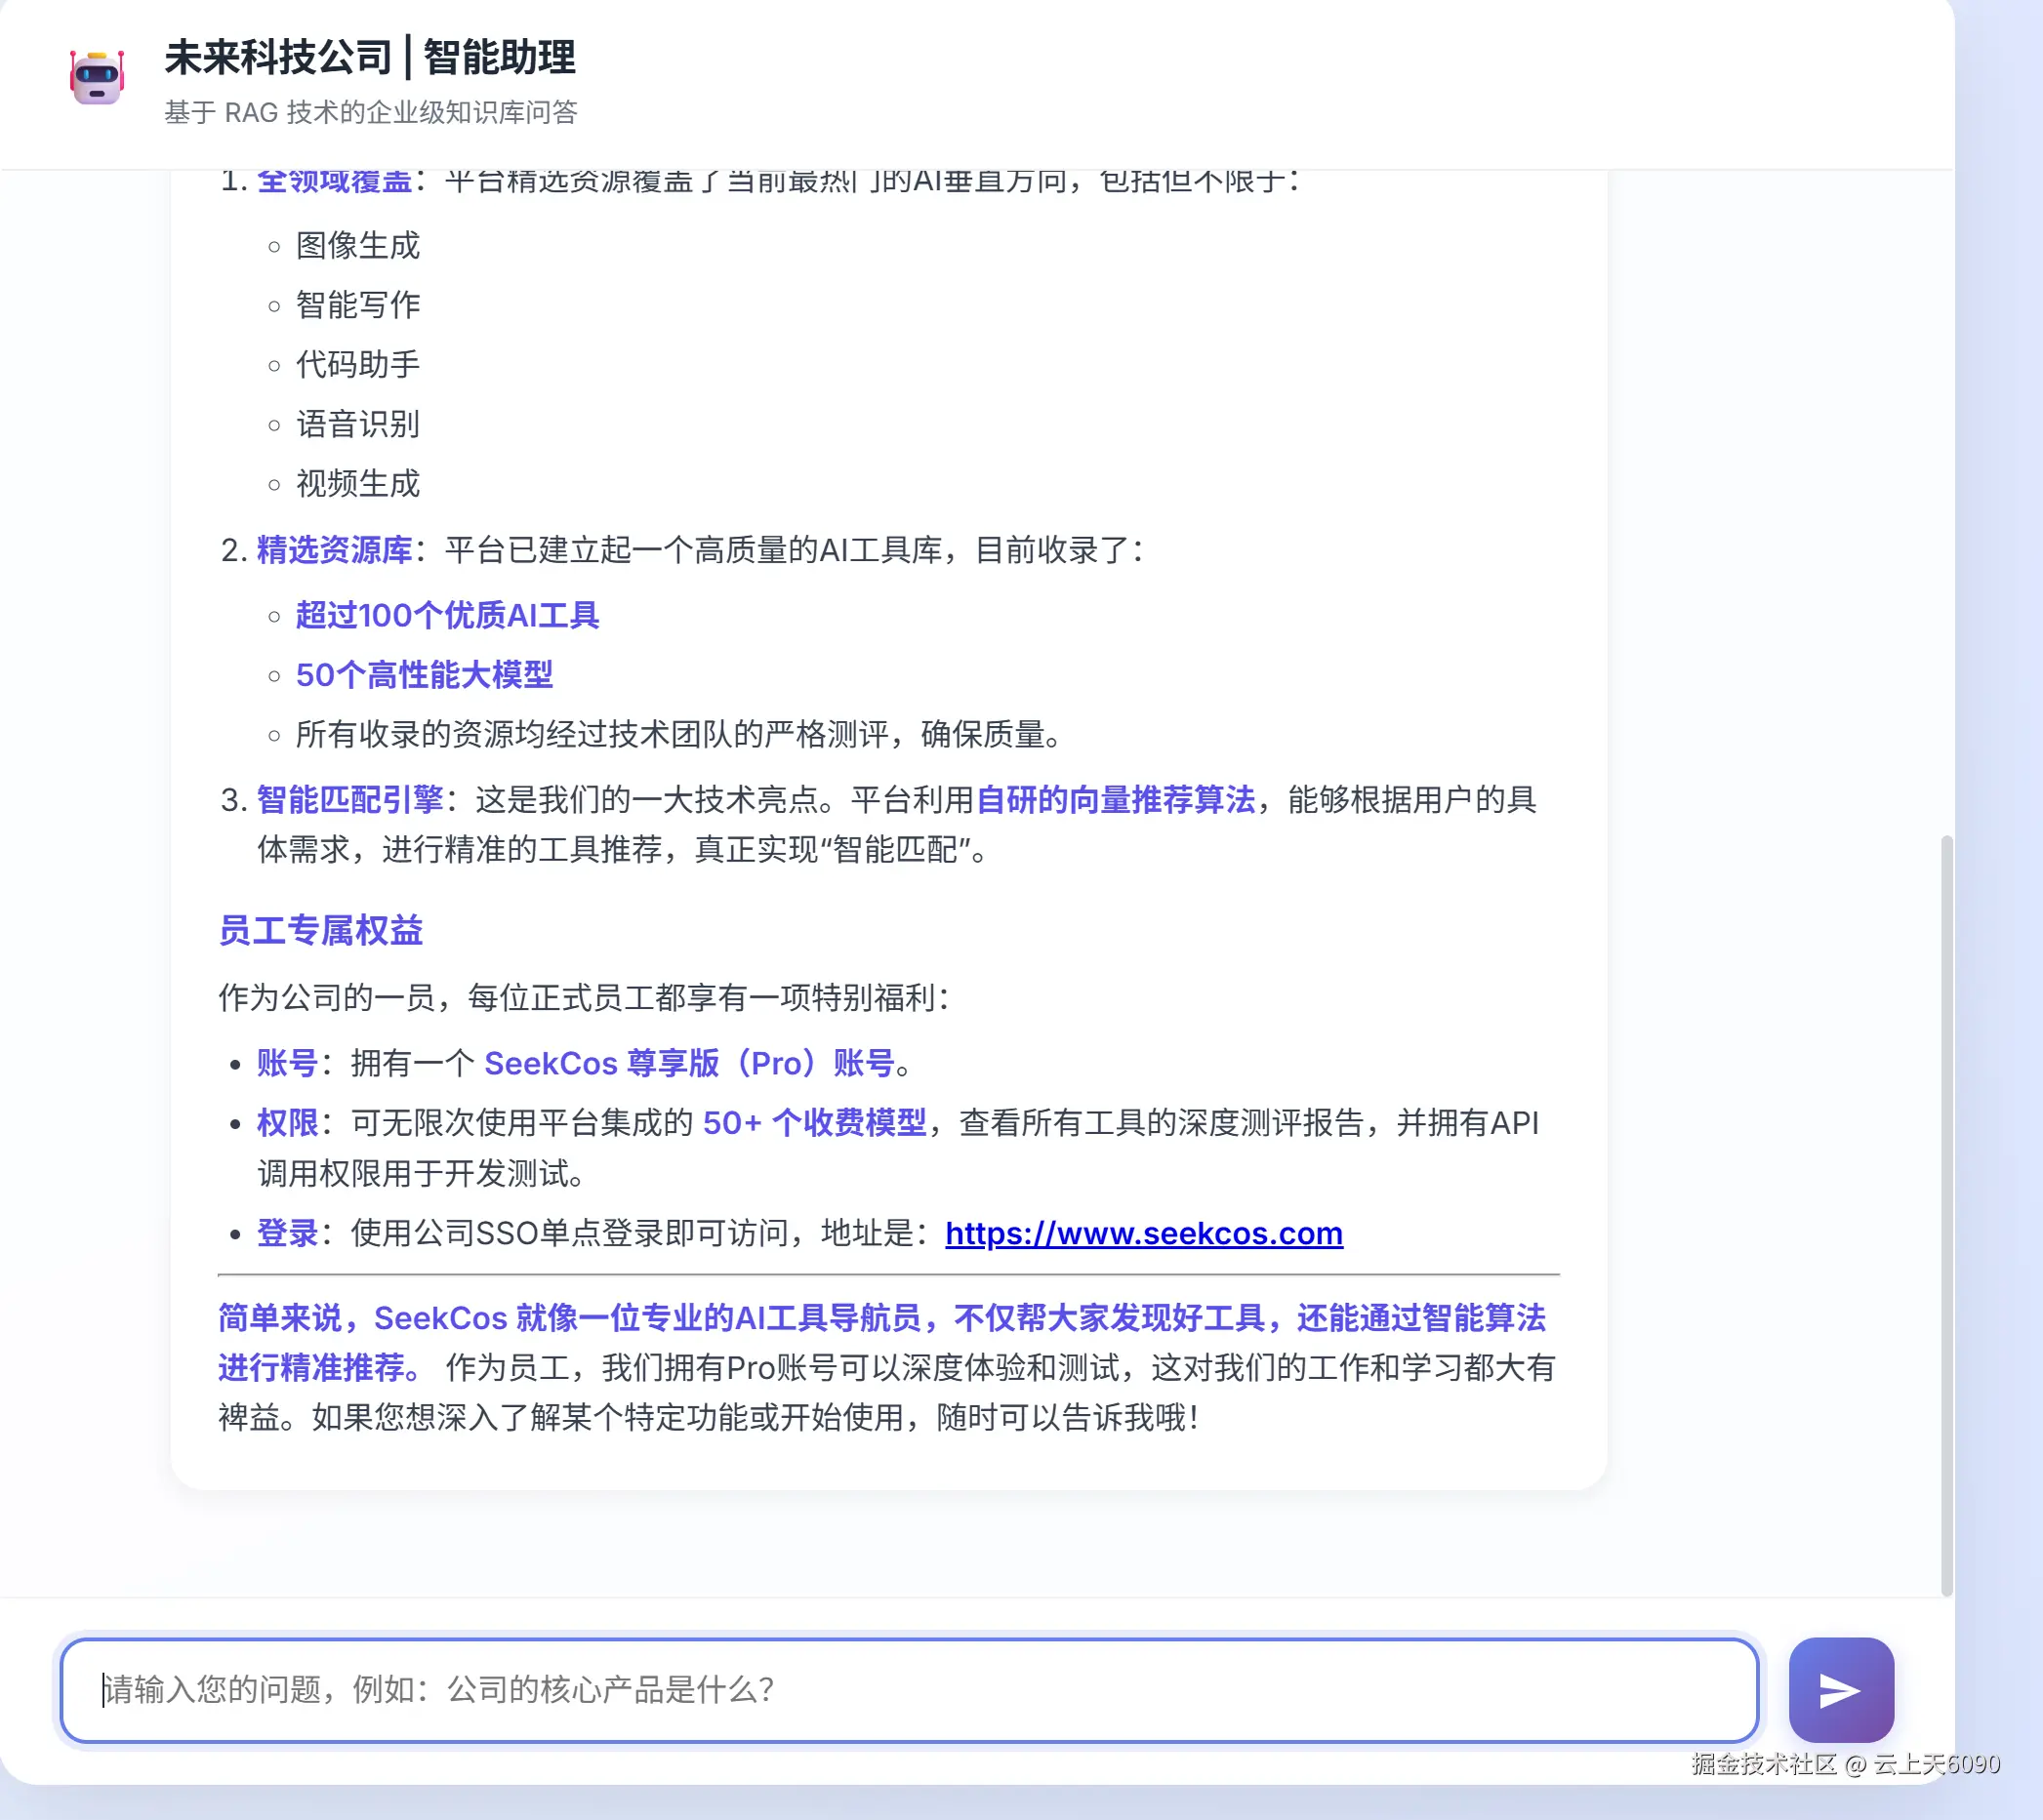Click the subtitle mentioning RAG 技术
This screenshot has height=1820, width=2043.
[370, 113]
